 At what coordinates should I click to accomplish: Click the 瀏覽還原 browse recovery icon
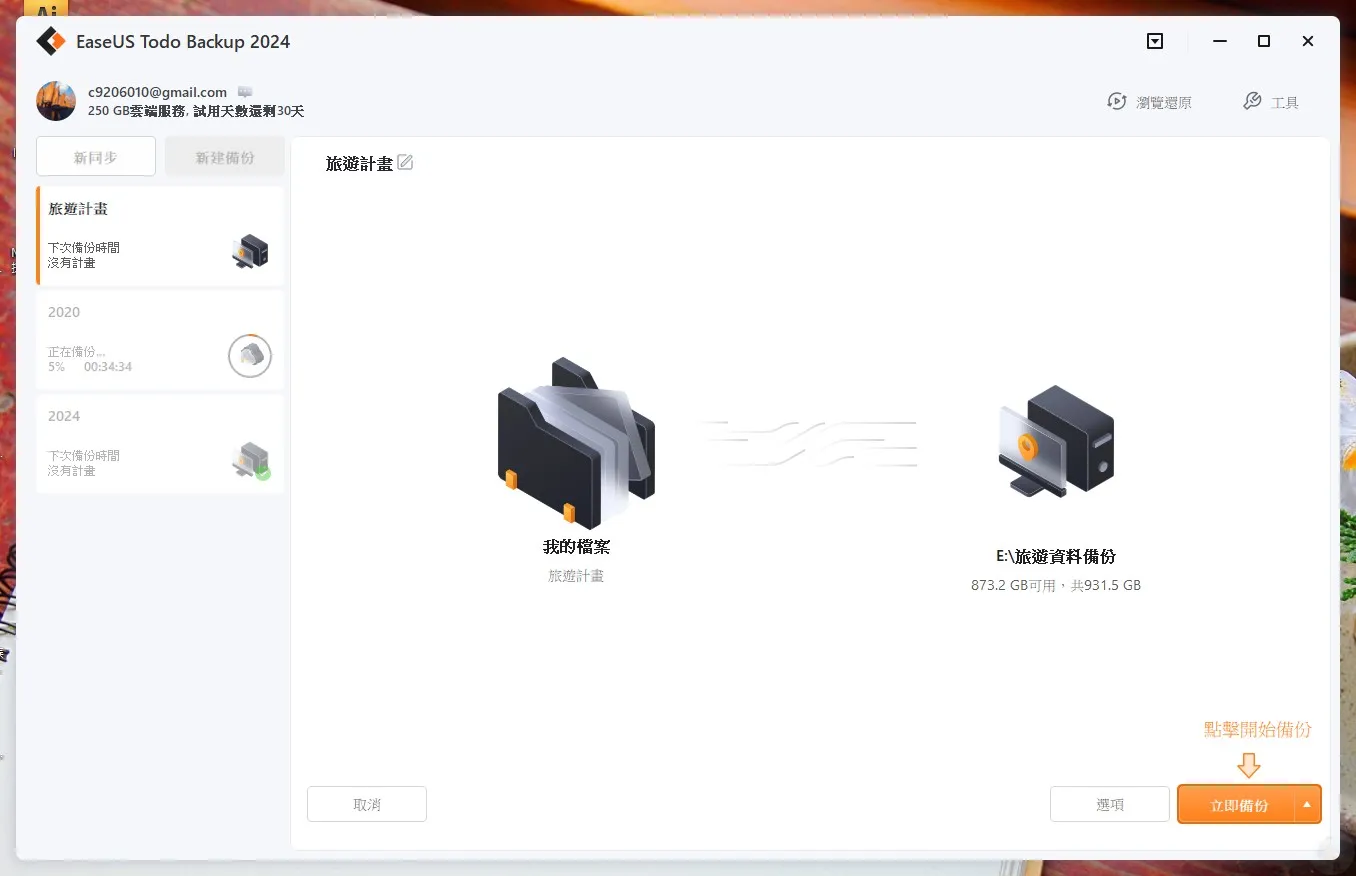pos(1117,102)
